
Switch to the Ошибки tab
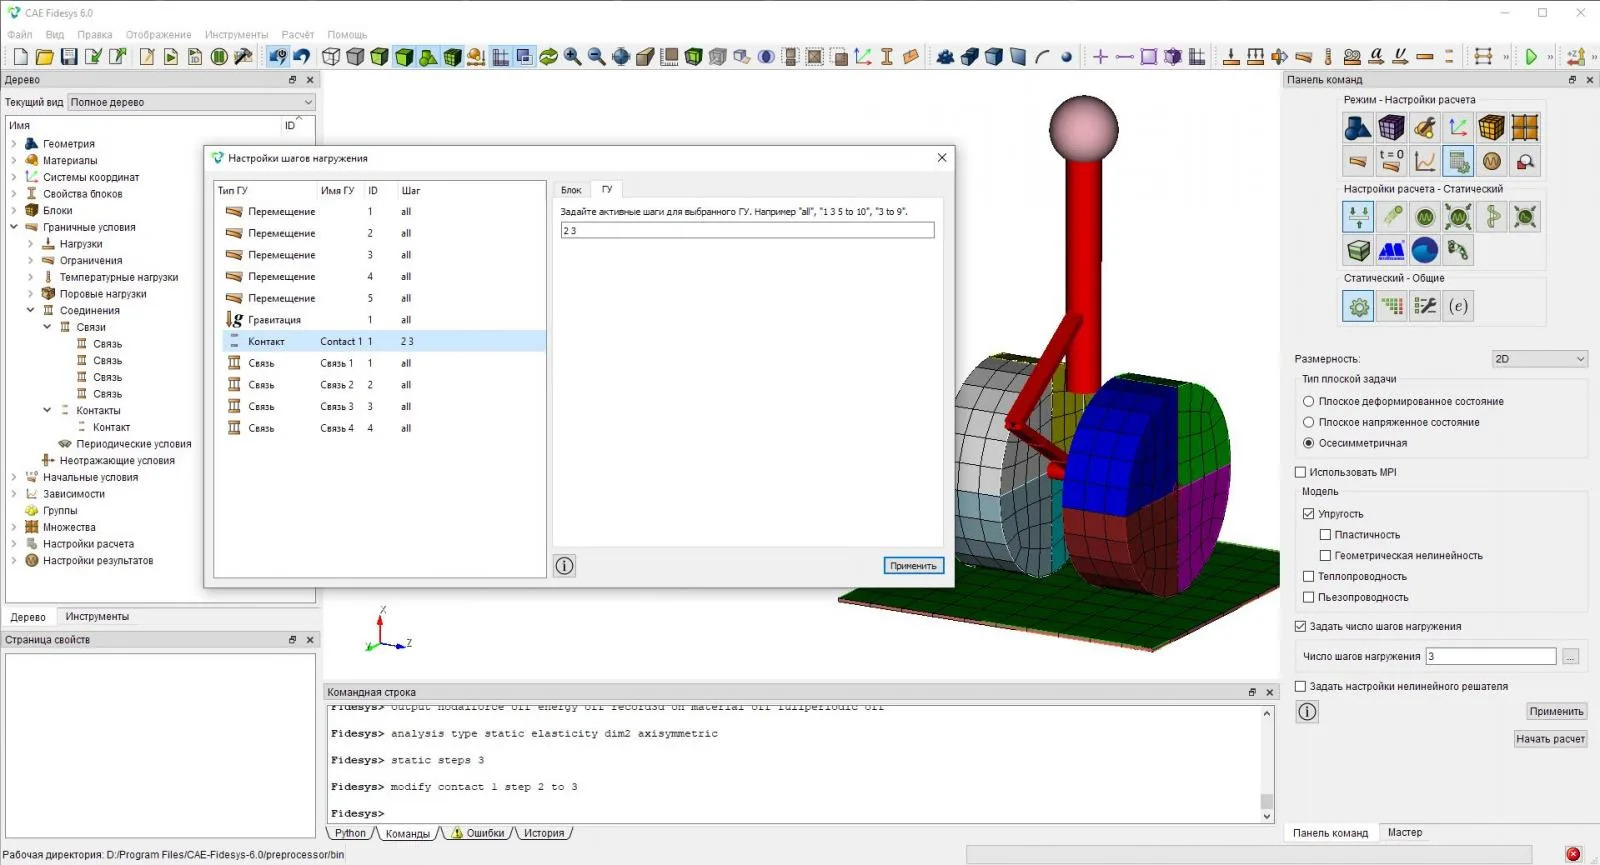pos(478,833)
